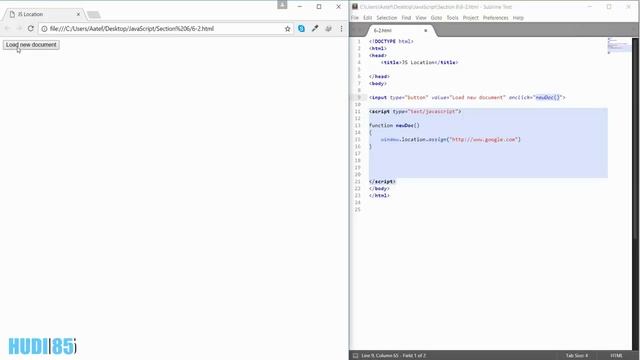
Task: Click the function newDoc() code line
Action: (394, 126)
